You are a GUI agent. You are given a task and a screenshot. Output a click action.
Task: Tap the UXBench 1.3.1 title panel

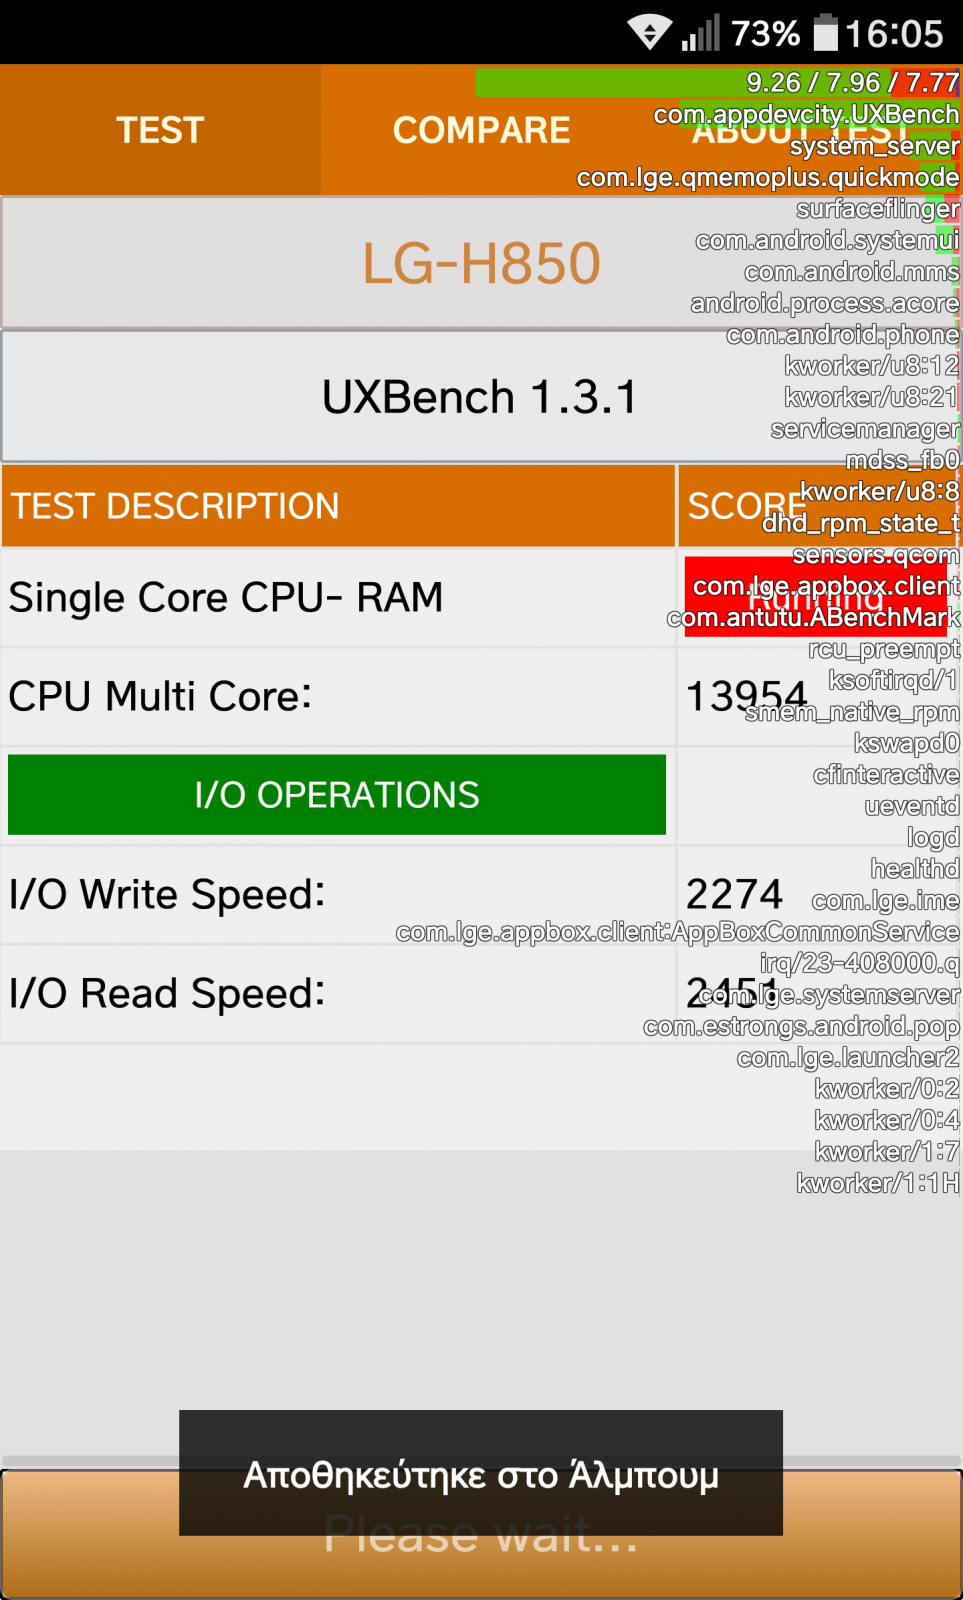pos(481,396)
